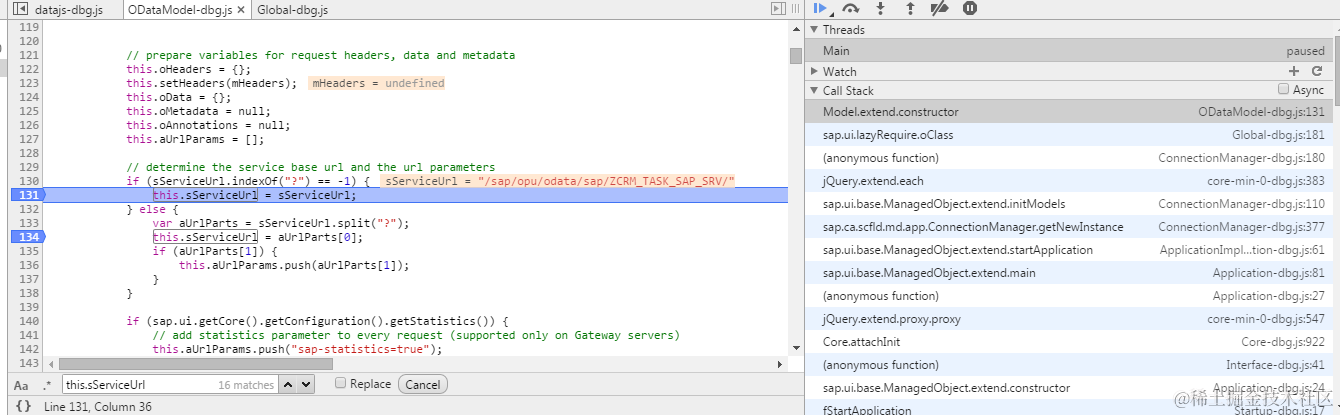Select the Main paused thread

coord(1070,50)
